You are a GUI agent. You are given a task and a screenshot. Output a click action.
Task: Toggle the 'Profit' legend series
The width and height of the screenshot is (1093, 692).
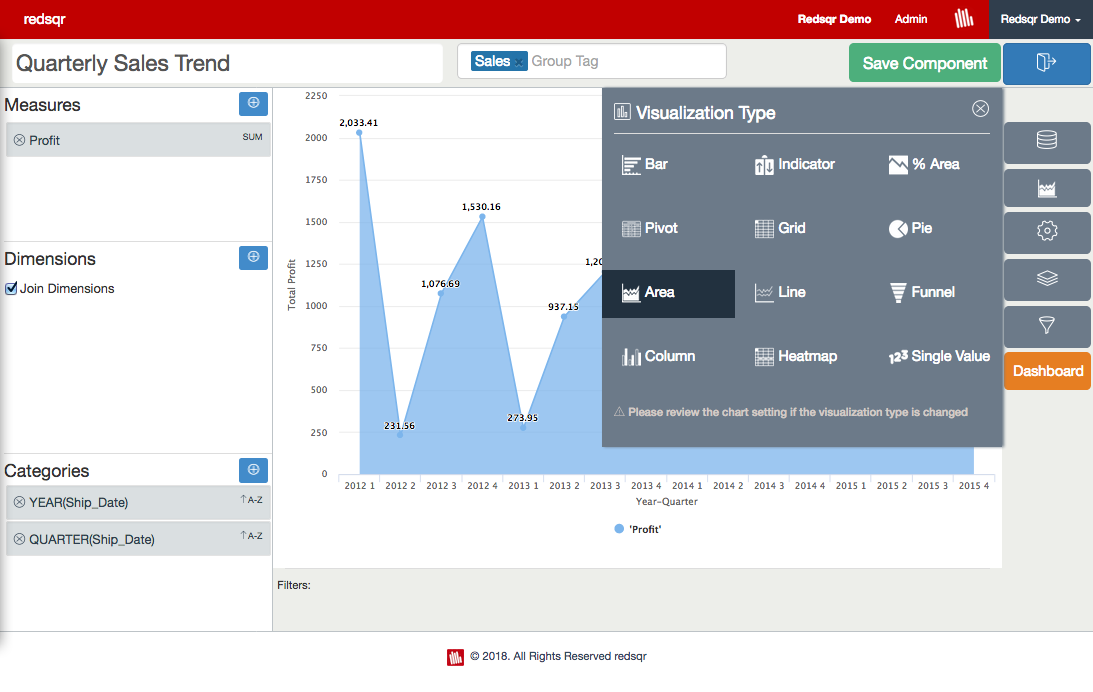pyautogui.click(x=638, y=529)
